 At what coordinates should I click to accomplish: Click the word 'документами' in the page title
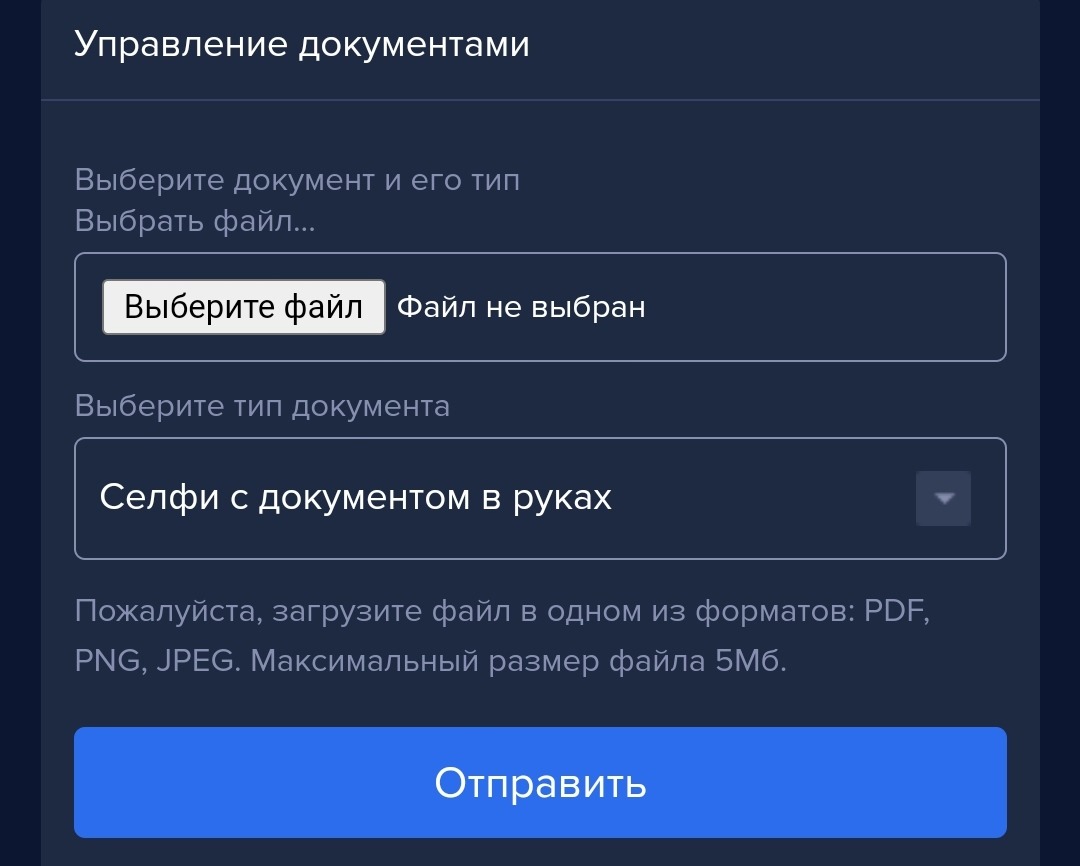[414, 45]
